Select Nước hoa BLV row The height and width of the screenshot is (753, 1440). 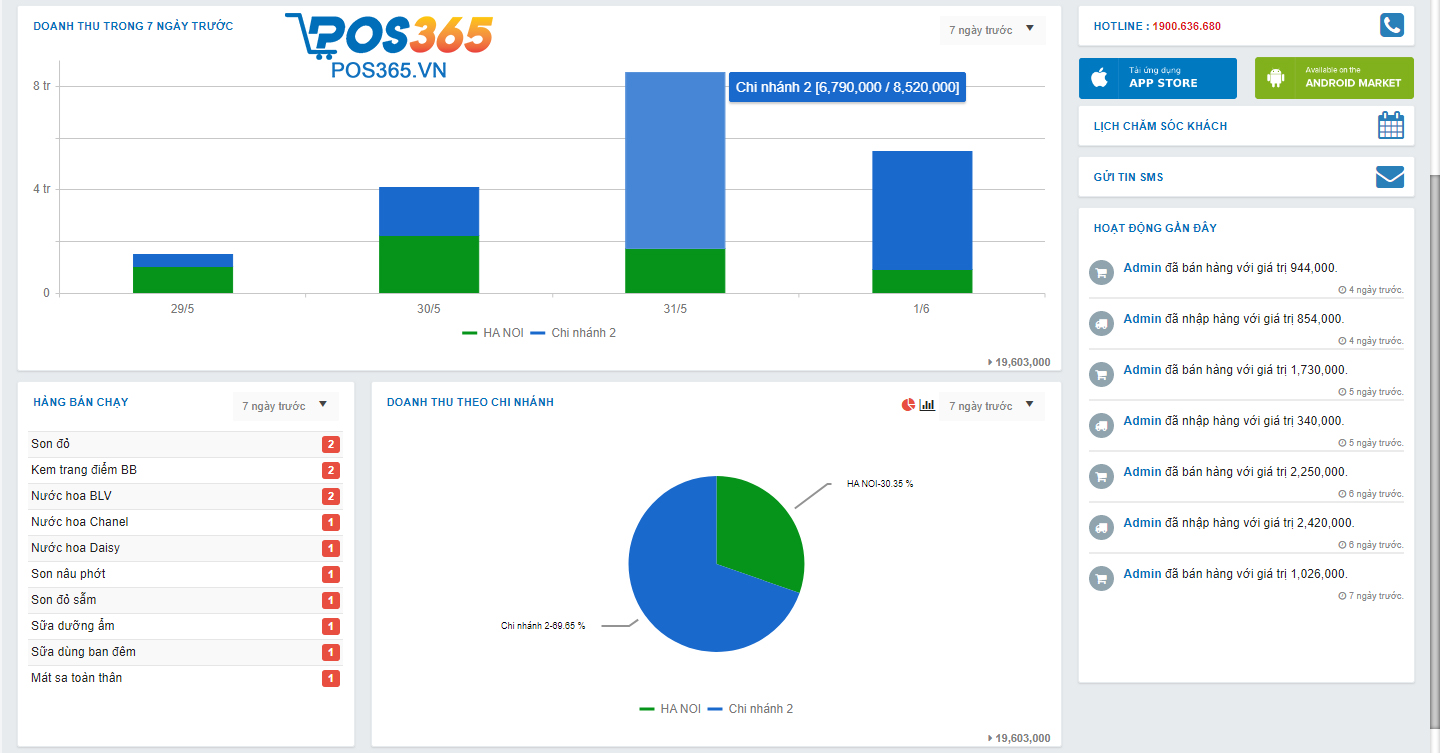pos(185,496)
